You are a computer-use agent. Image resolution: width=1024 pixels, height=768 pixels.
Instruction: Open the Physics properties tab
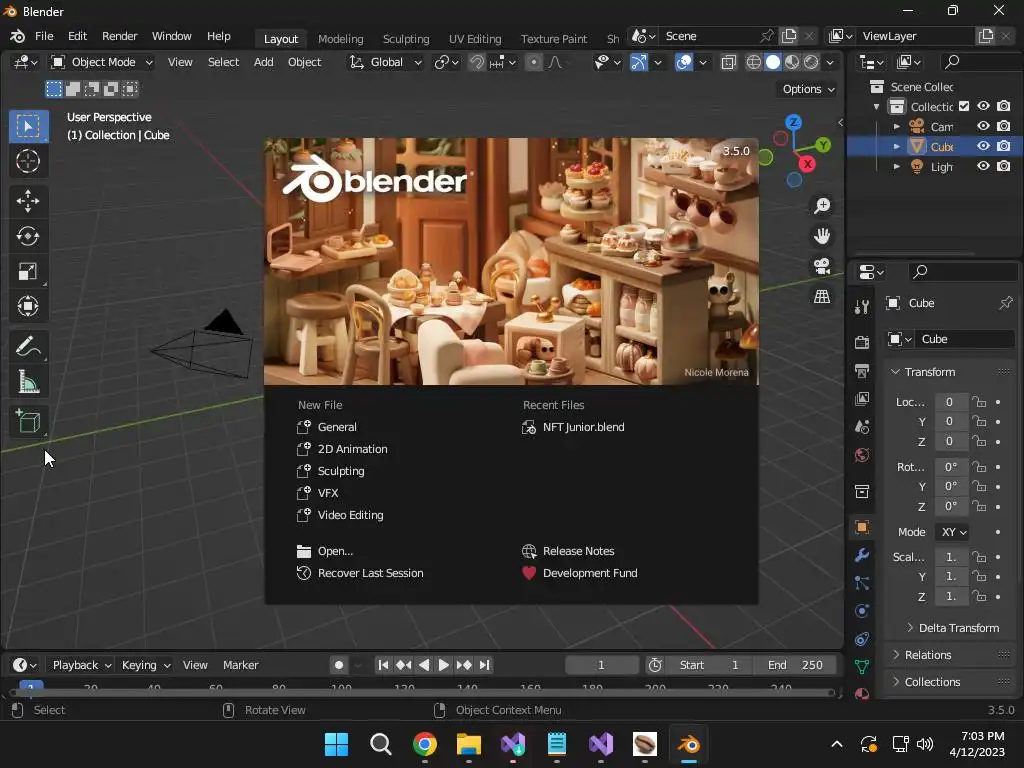click(x=862, y=611)
